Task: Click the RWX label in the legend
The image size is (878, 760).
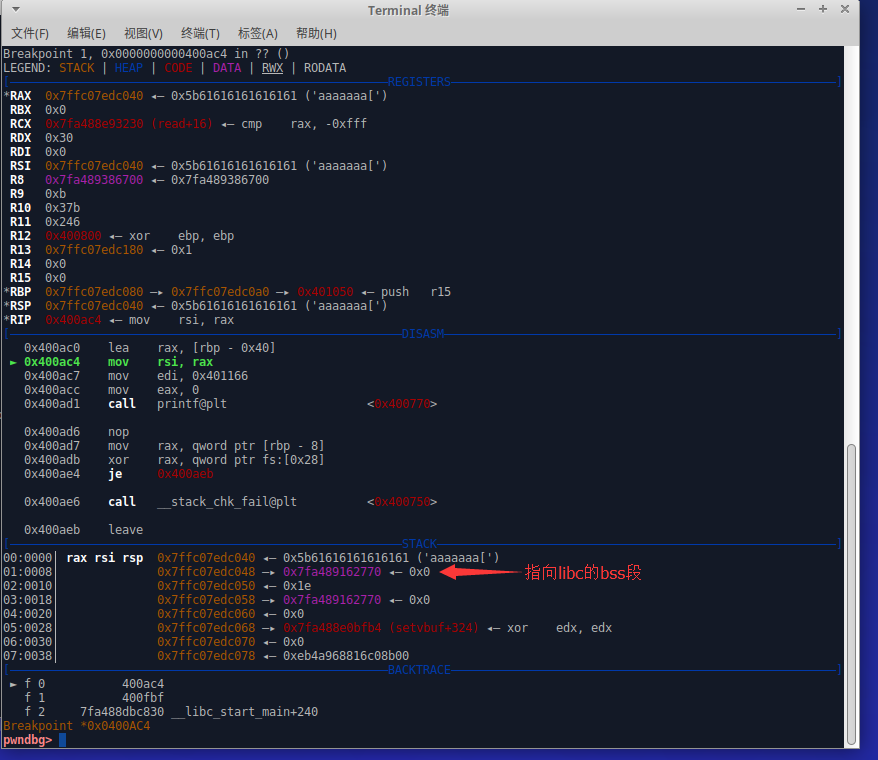Action: [272, 68]
